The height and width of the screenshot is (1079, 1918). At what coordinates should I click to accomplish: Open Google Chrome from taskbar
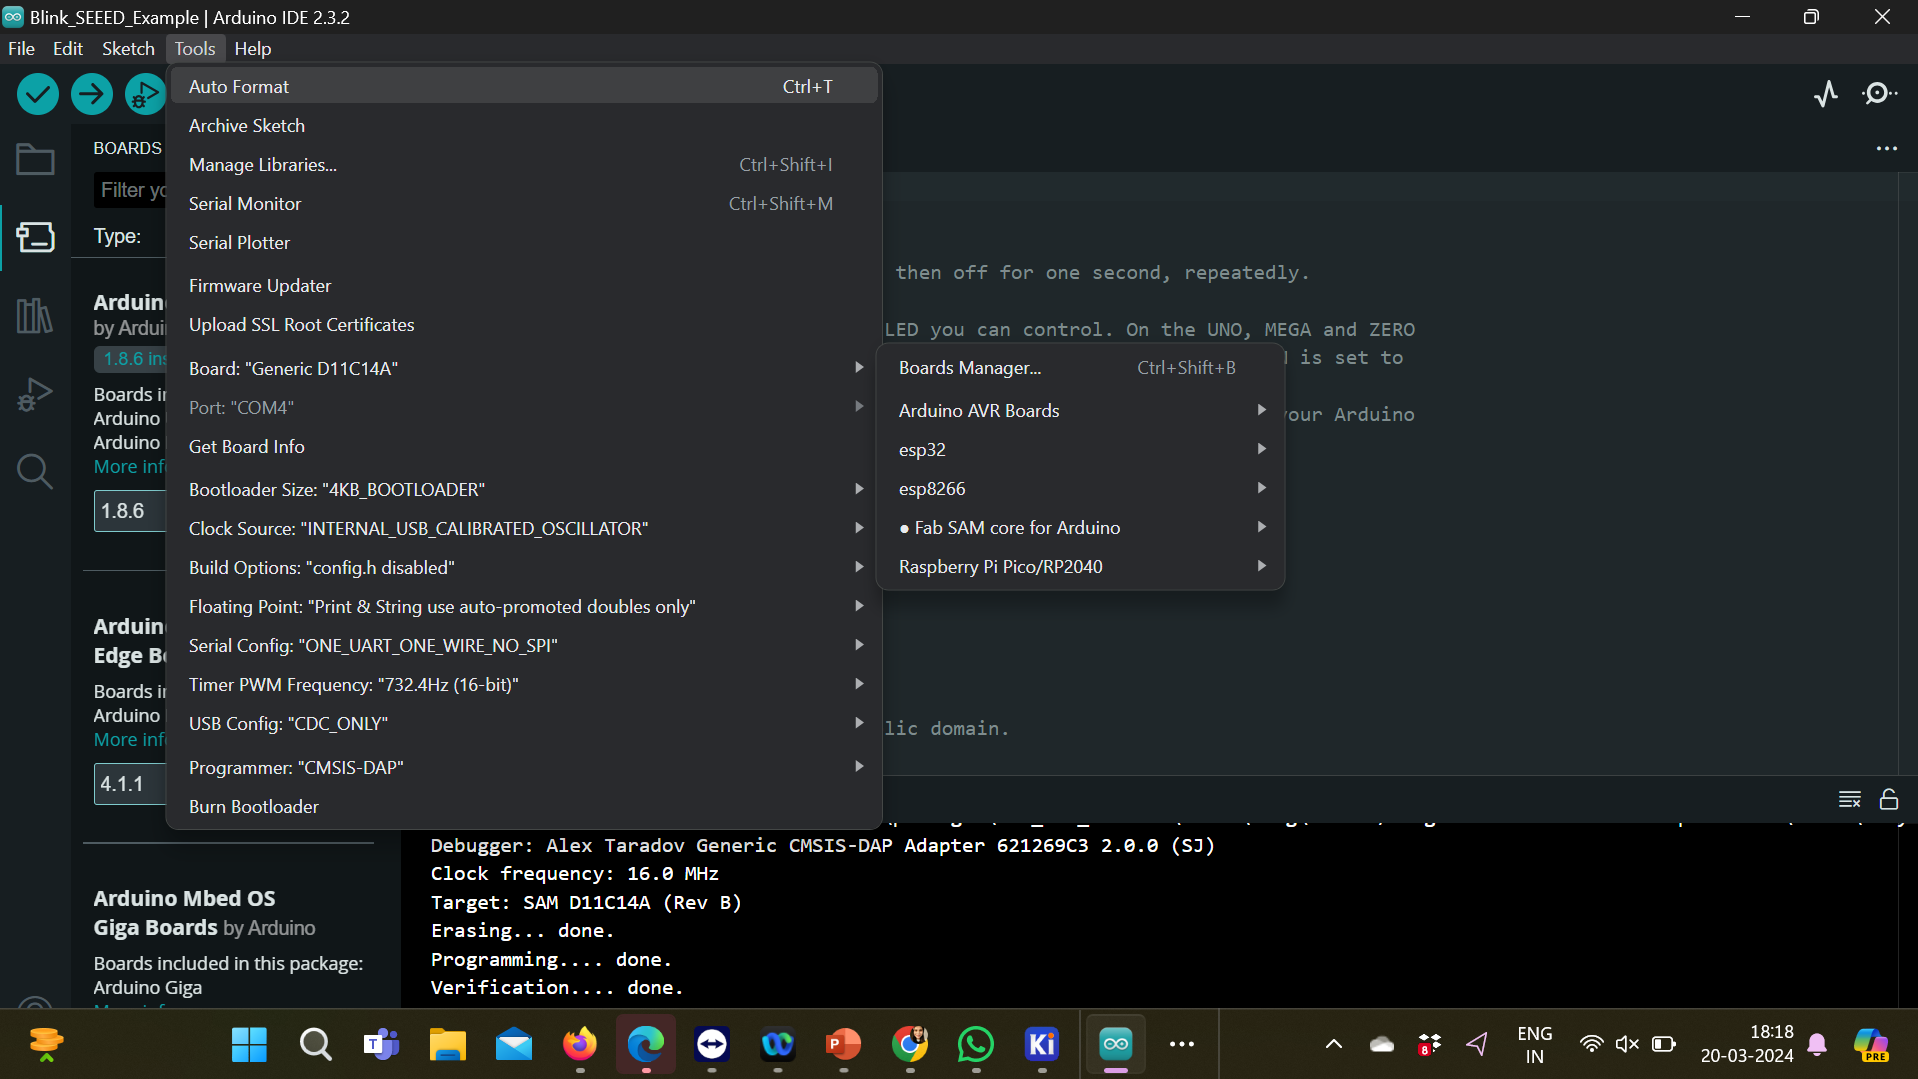(x=909, y=1044)
